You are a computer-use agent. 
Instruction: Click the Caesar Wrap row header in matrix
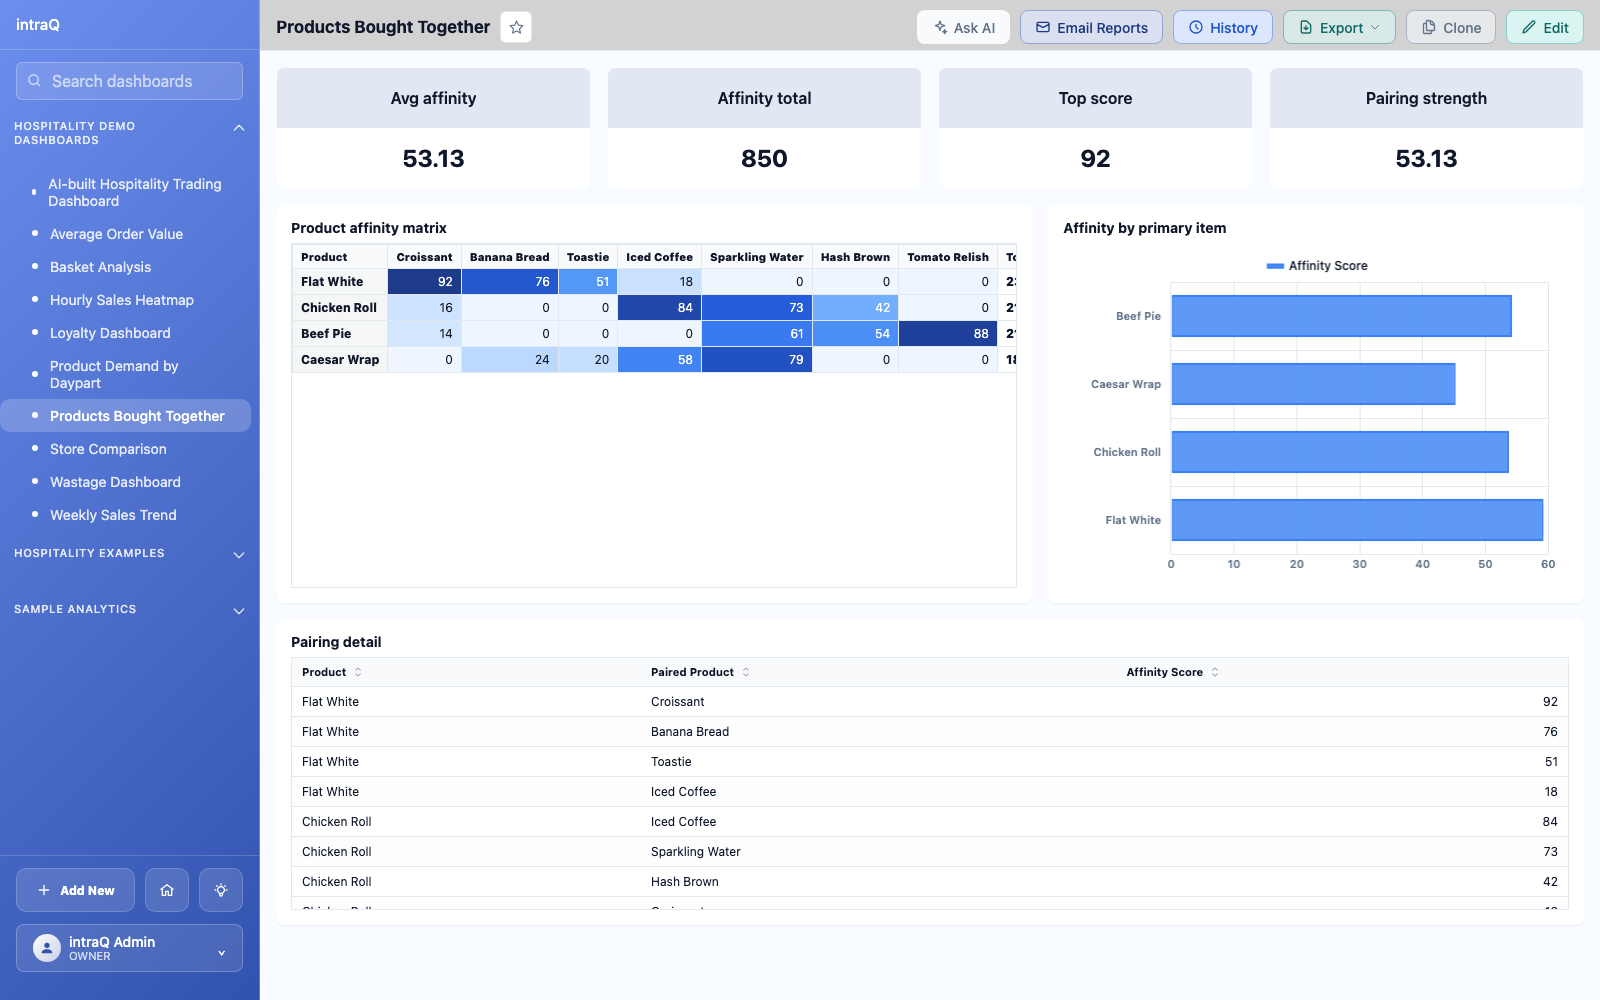point(340,360)
